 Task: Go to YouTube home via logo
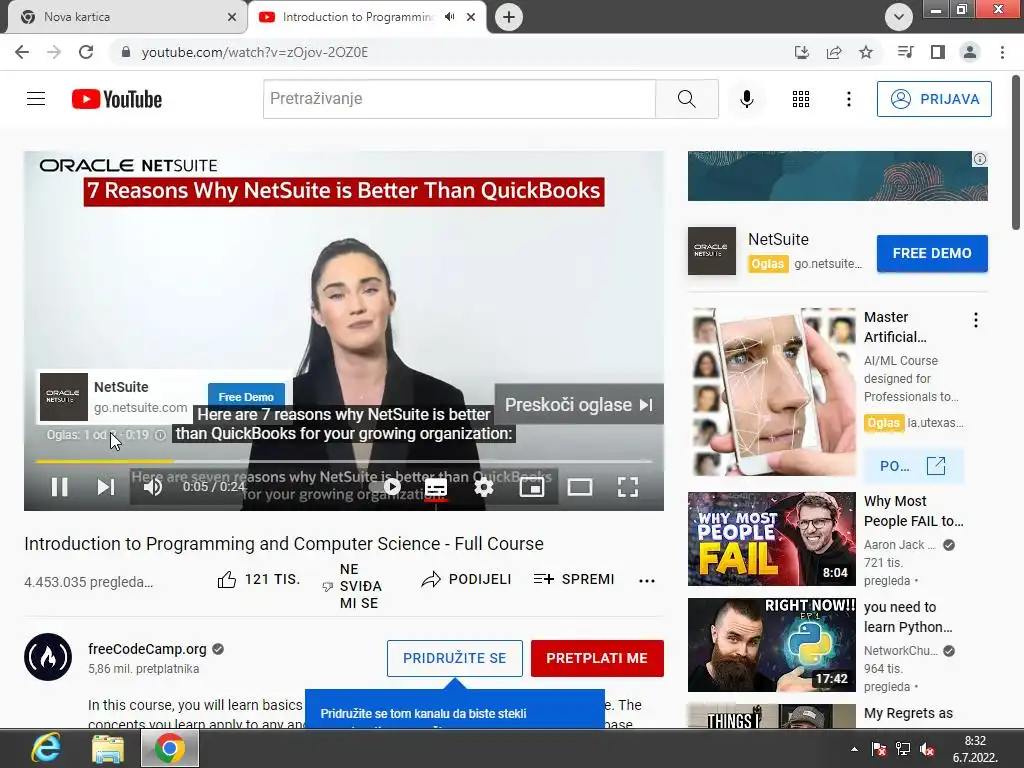(117, 99)
